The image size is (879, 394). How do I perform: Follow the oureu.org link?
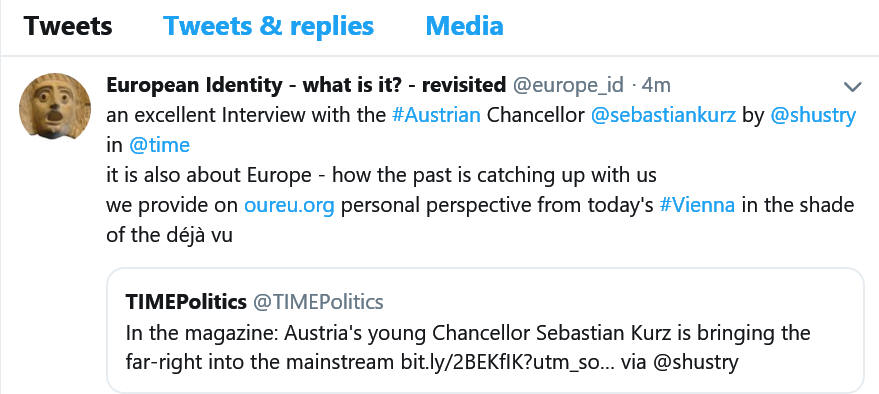pyautogui.click(x=289, y=206)
